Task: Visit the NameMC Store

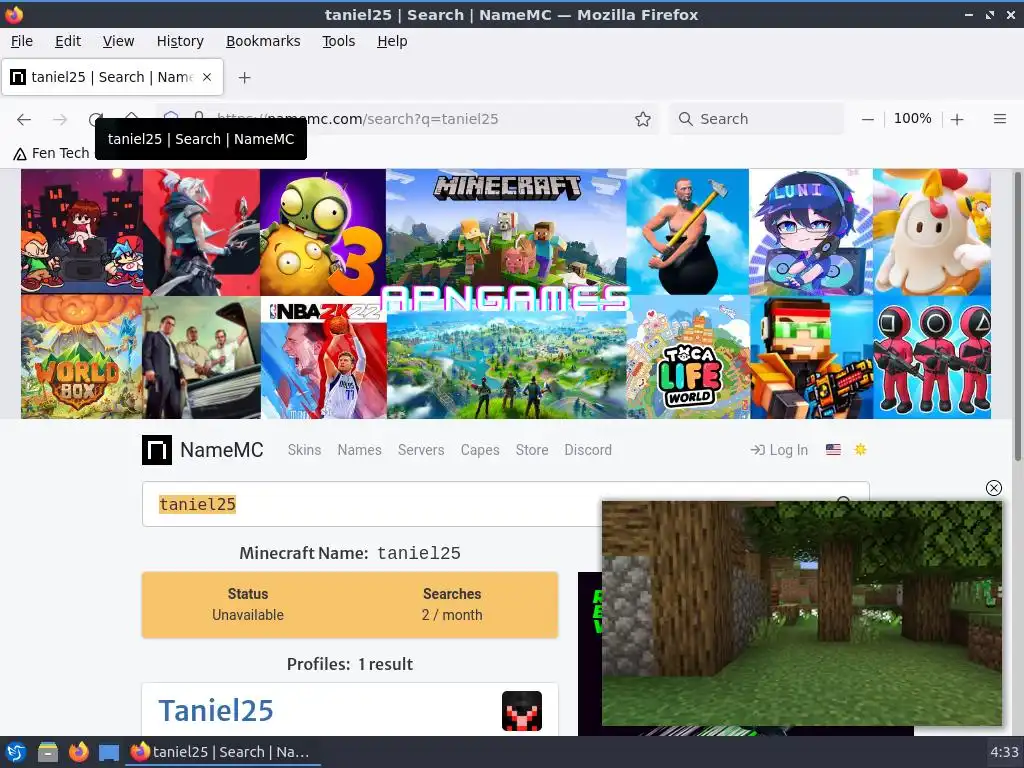Action: tap(532, 450)
